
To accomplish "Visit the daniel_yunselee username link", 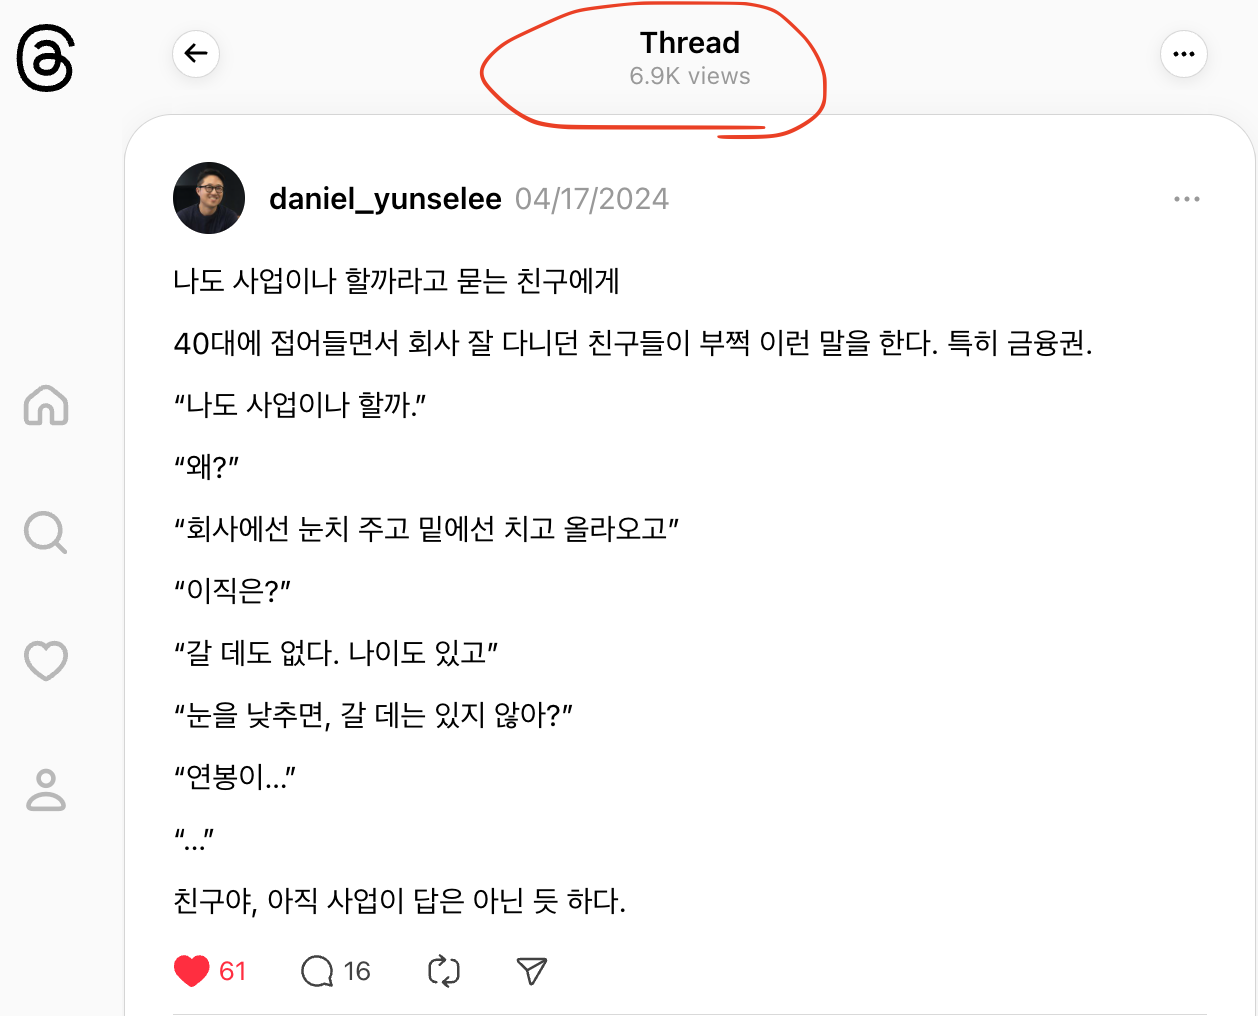I will [385, 199].
